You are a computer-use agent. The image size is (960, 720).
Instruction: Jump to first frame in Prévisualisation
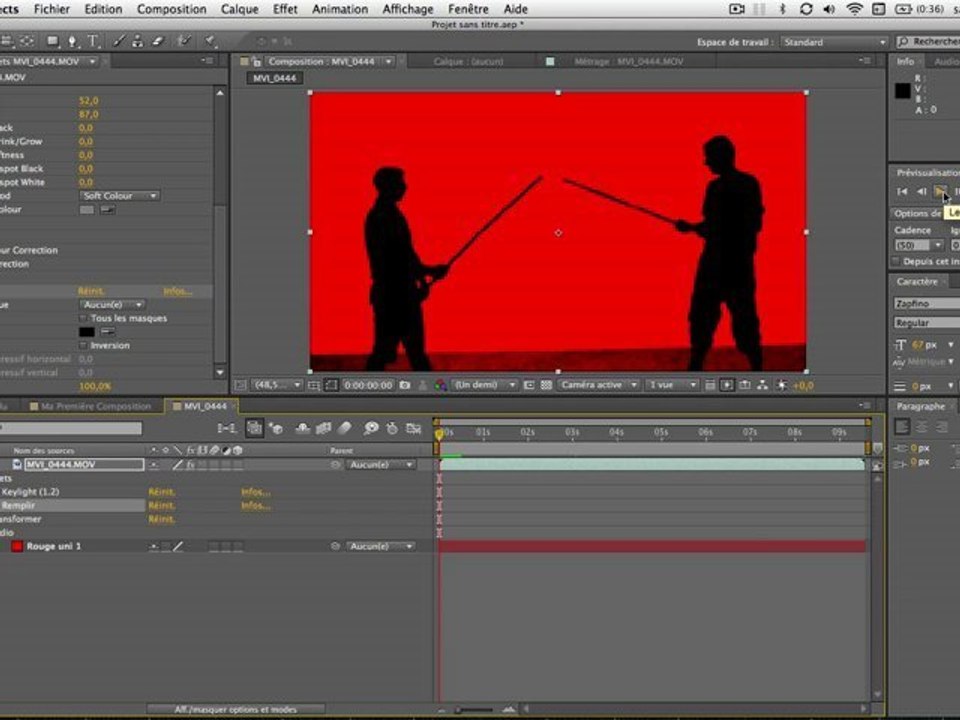point(902,192)
